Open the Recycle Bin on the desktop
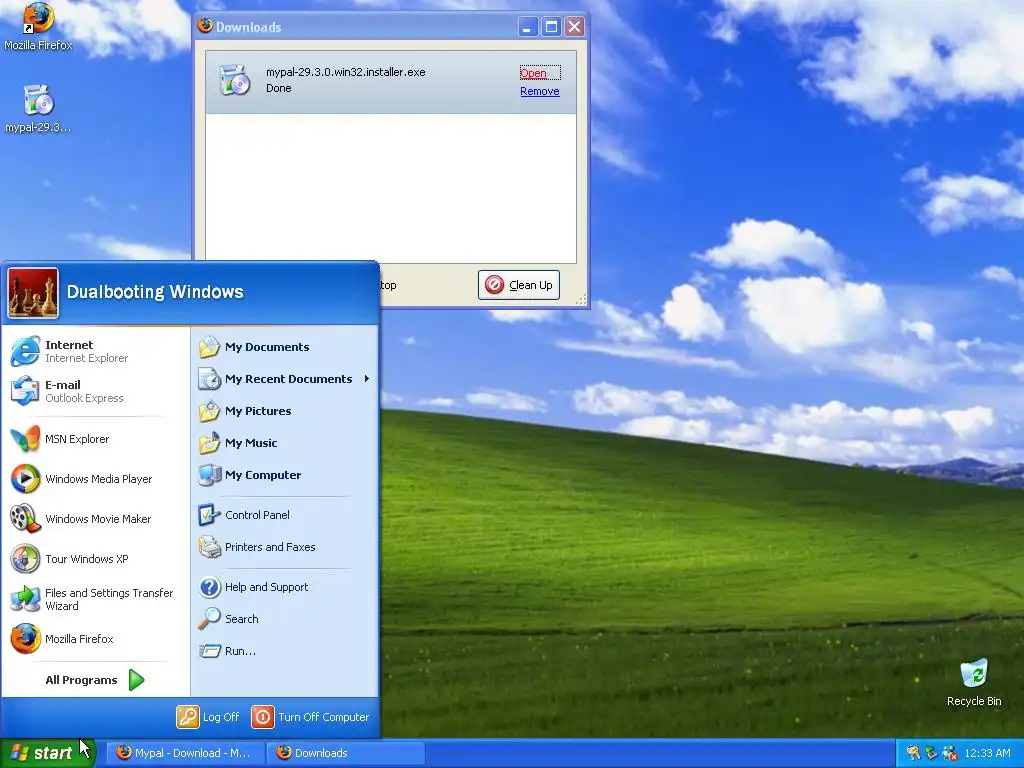 coord(974,682)
